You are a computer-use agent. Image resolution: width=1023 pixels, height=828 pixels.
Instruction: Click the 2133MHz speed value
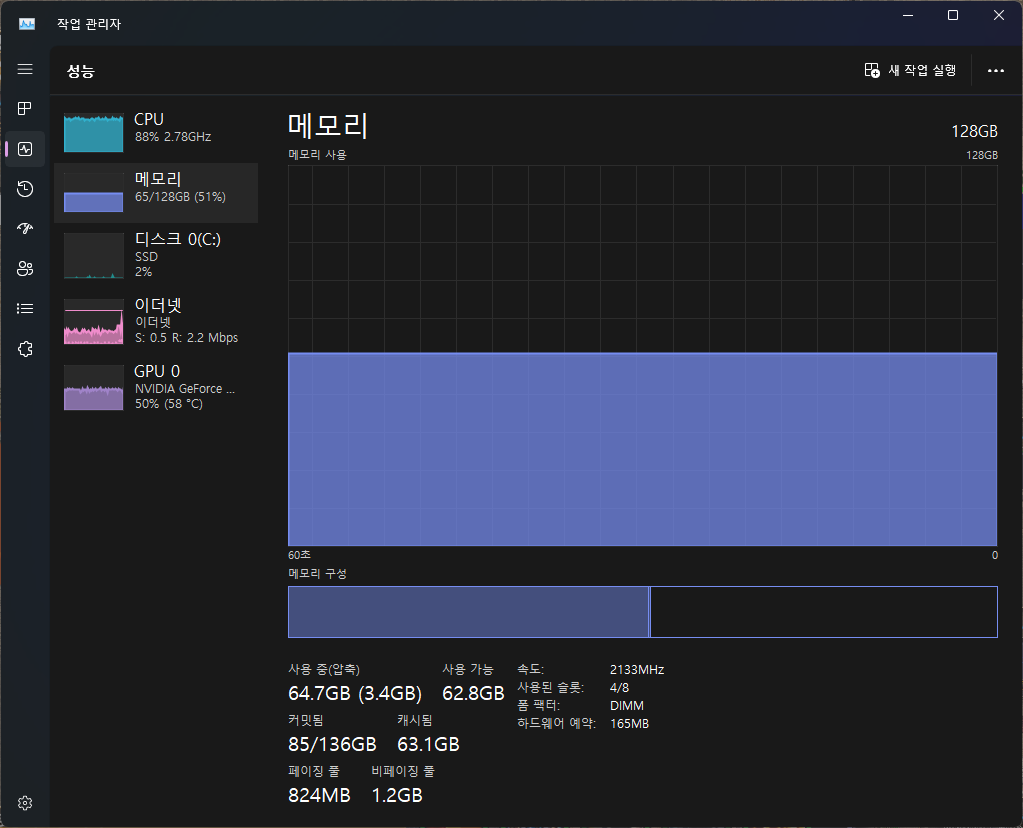[637, 669]
